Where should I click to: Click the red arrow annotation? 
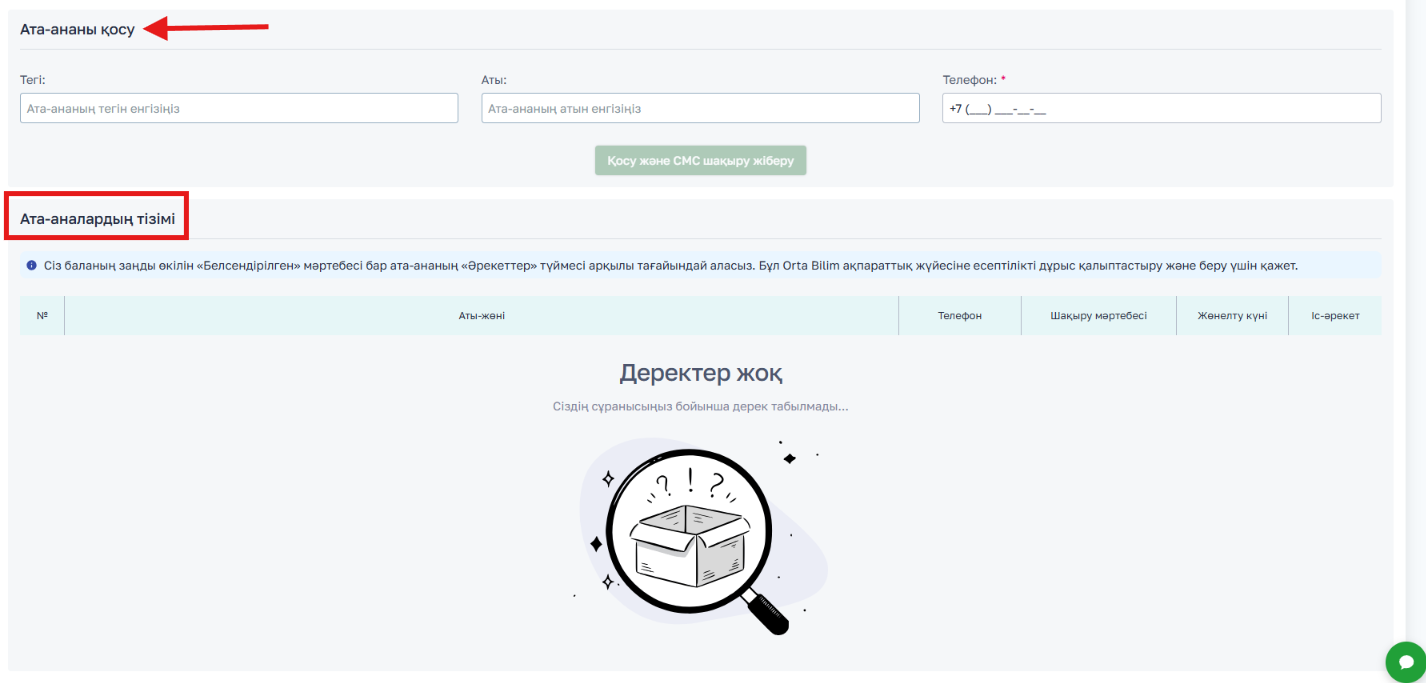pyautogui.click(x=206, y=28)
